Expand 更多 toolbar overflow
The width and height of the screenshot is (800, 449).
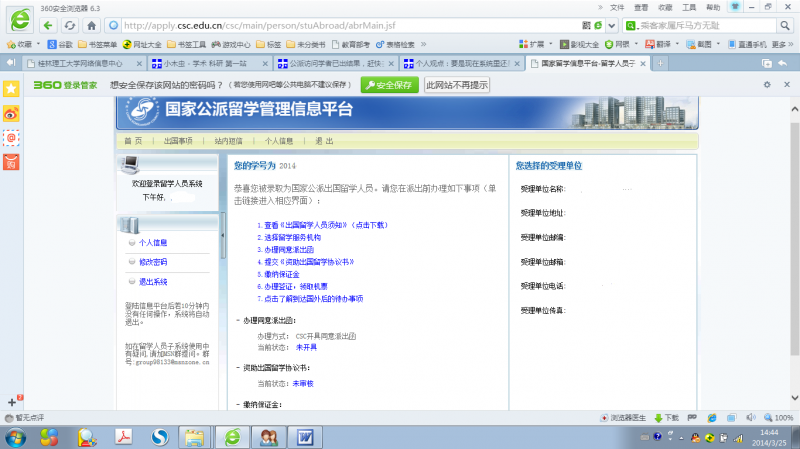tap(783, 44)
